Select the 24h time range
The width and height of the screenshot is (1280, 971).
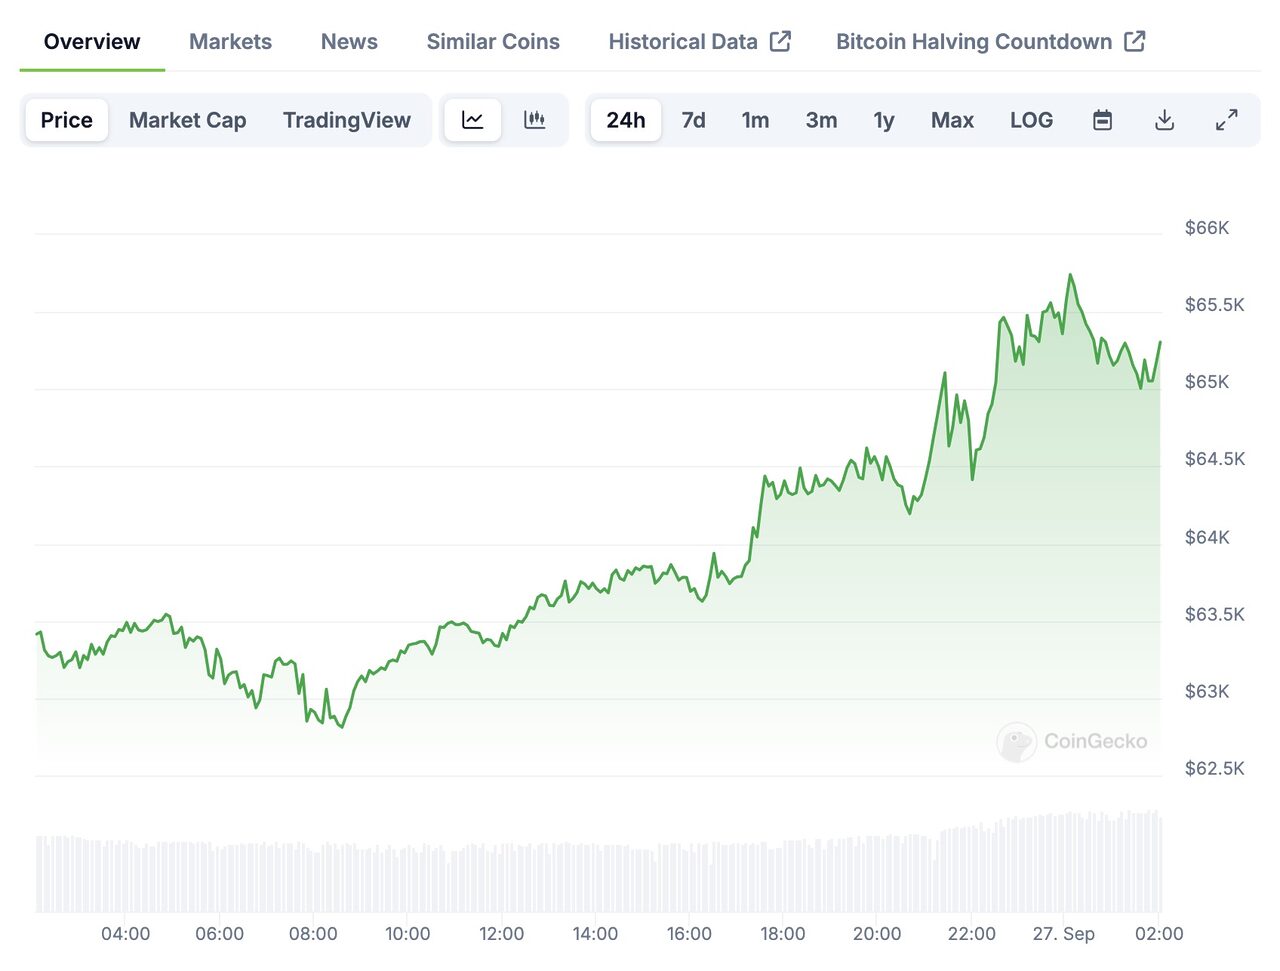tap(625, 120)
